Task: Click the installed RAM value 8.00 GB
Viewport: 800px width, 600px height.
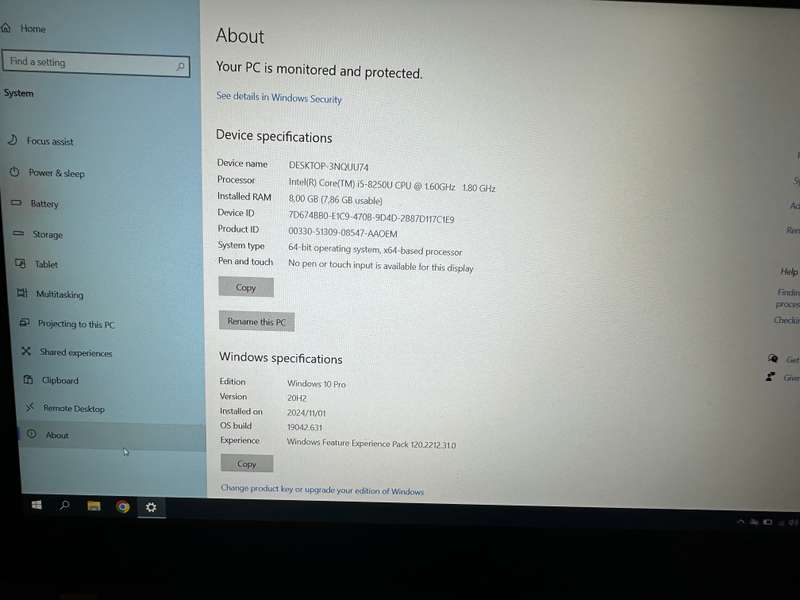Action: click(335, 199)
